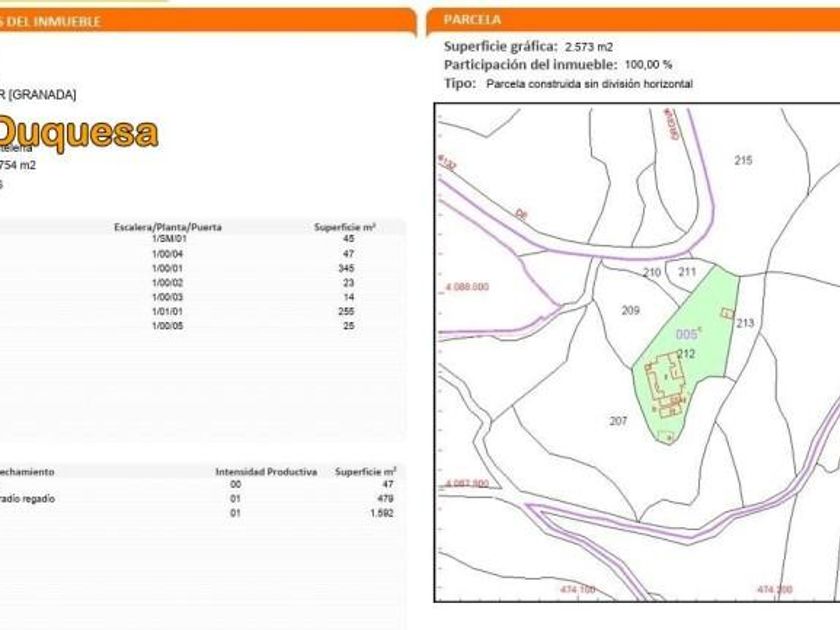Click the Duquesa watermark logo text
Viewport: 840px width, 630px height.
[x=78, y=132]
